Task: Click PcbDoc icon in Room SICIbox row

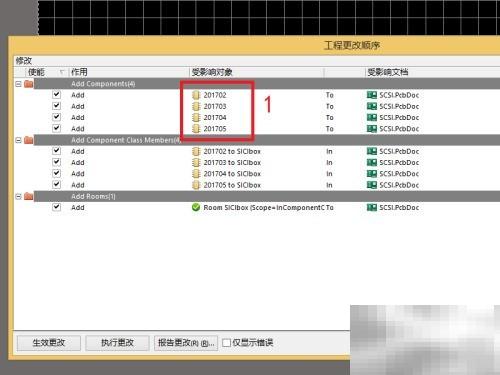Action: click(x=372, y=207)
